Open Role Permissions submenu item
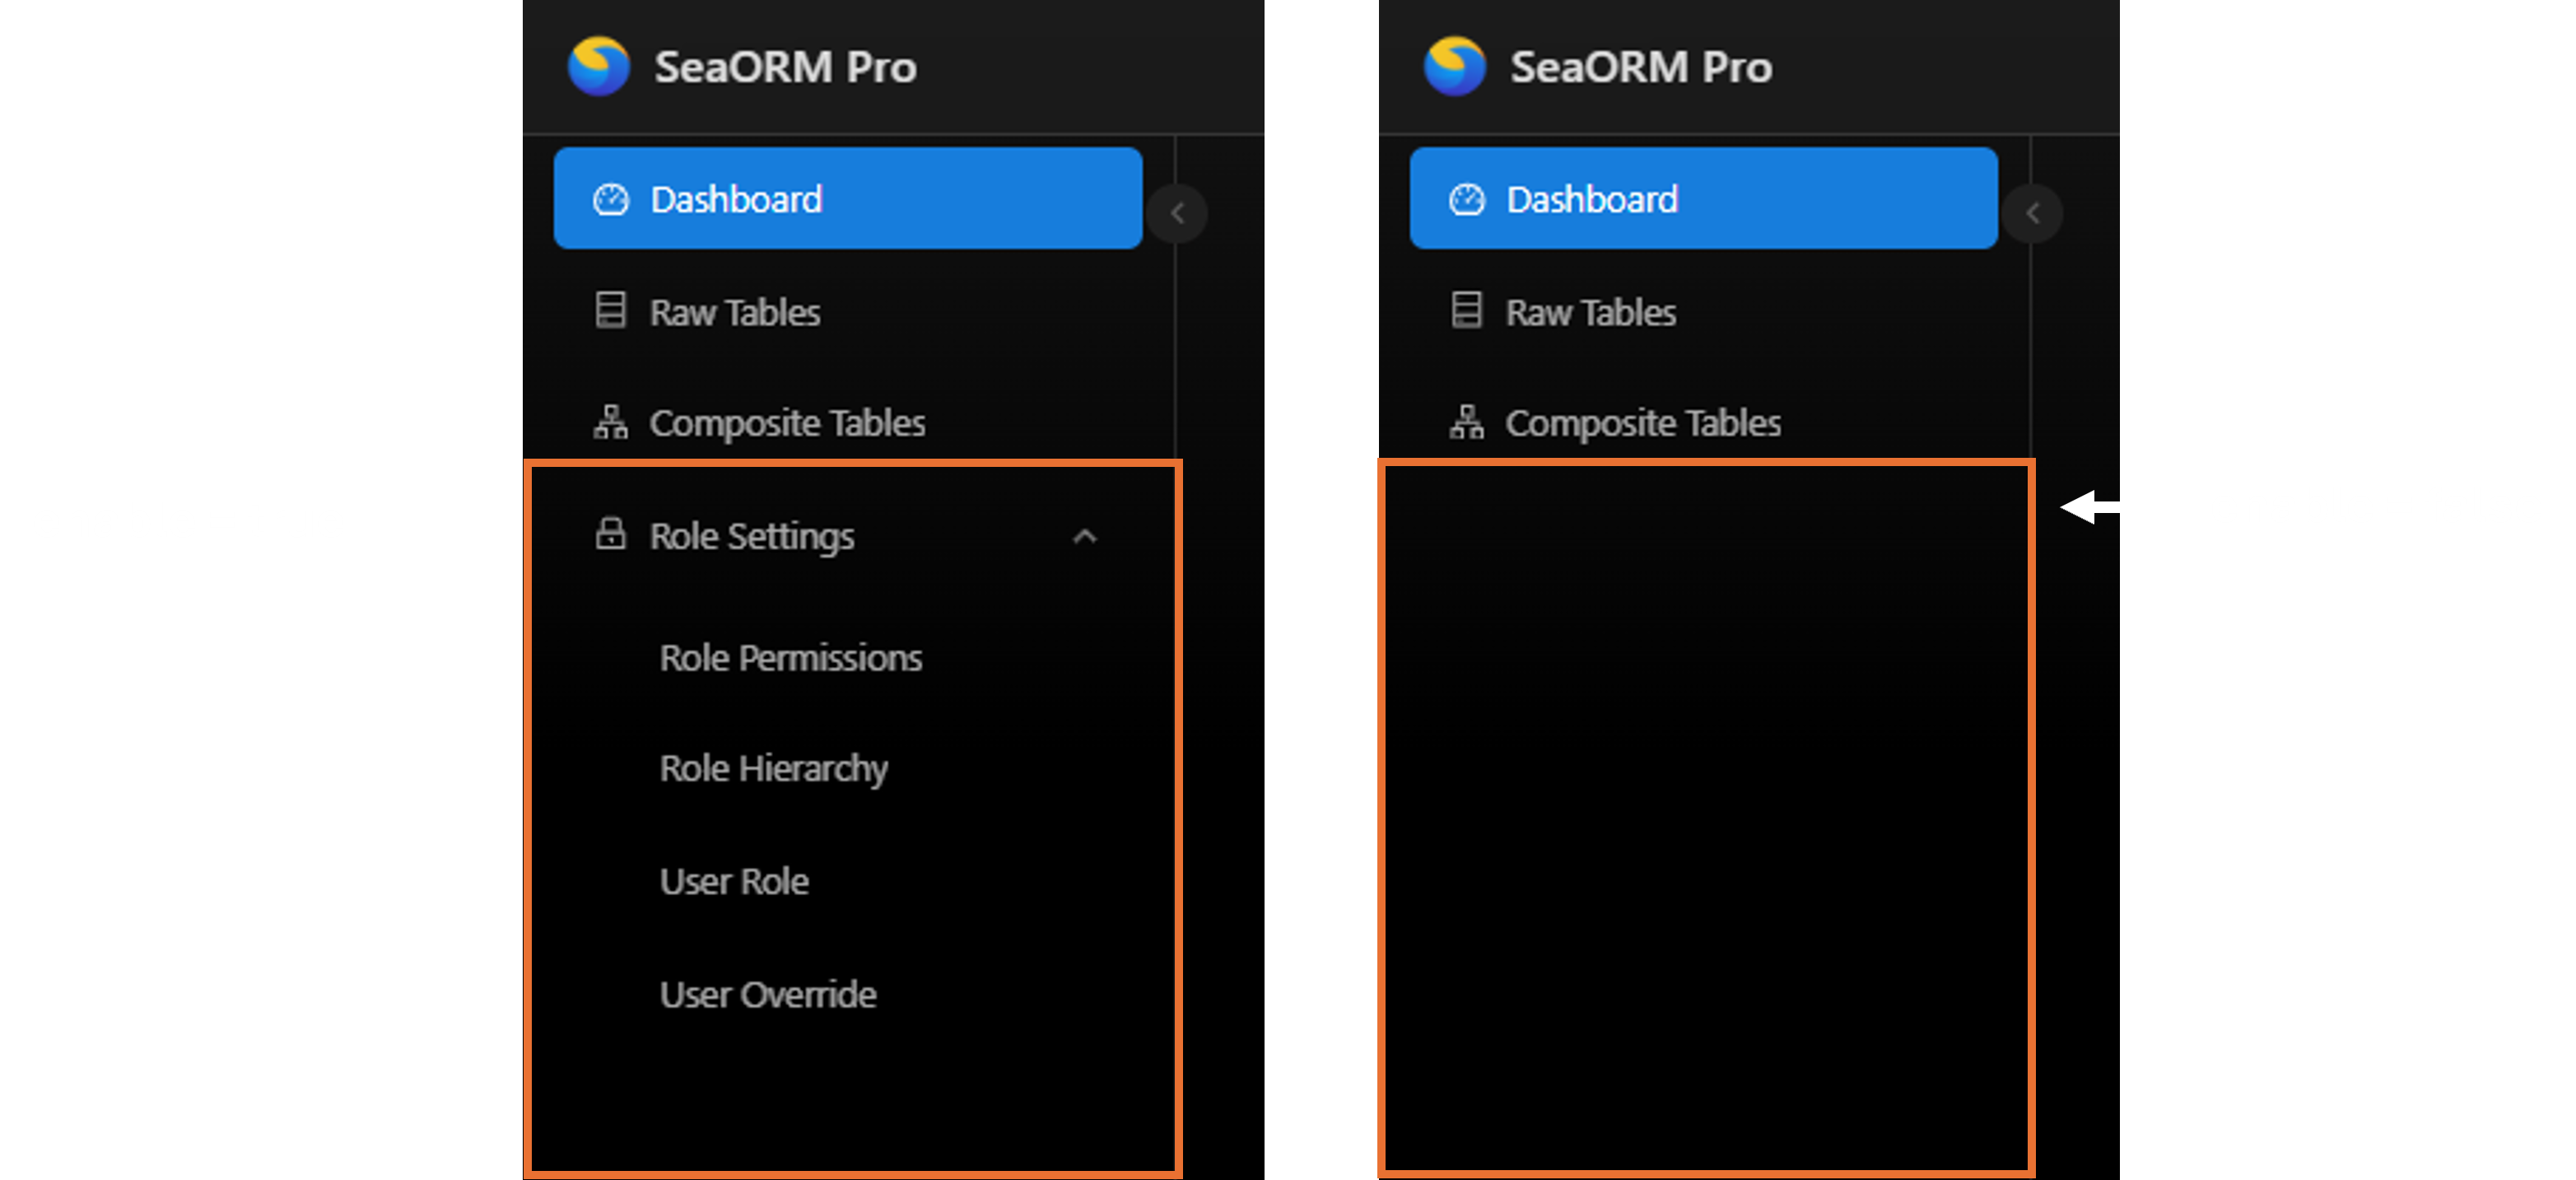 pos(790,658)
